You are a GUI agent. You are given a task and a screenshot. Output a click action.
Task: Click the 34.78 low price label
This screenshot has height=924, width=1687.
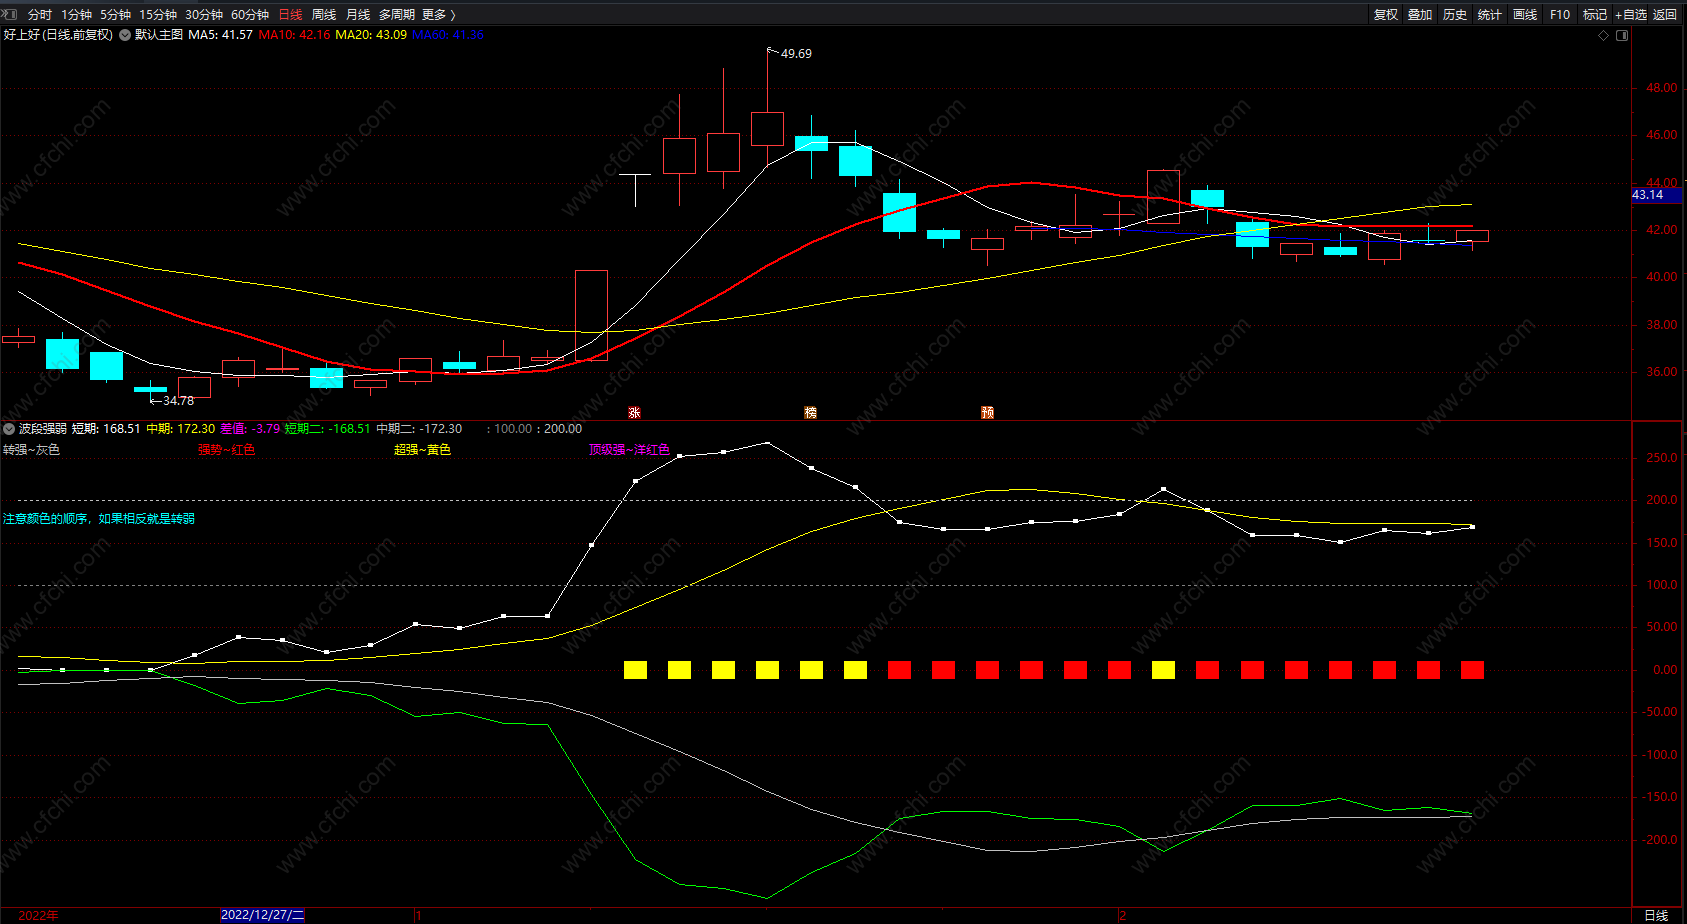[178, 401]
